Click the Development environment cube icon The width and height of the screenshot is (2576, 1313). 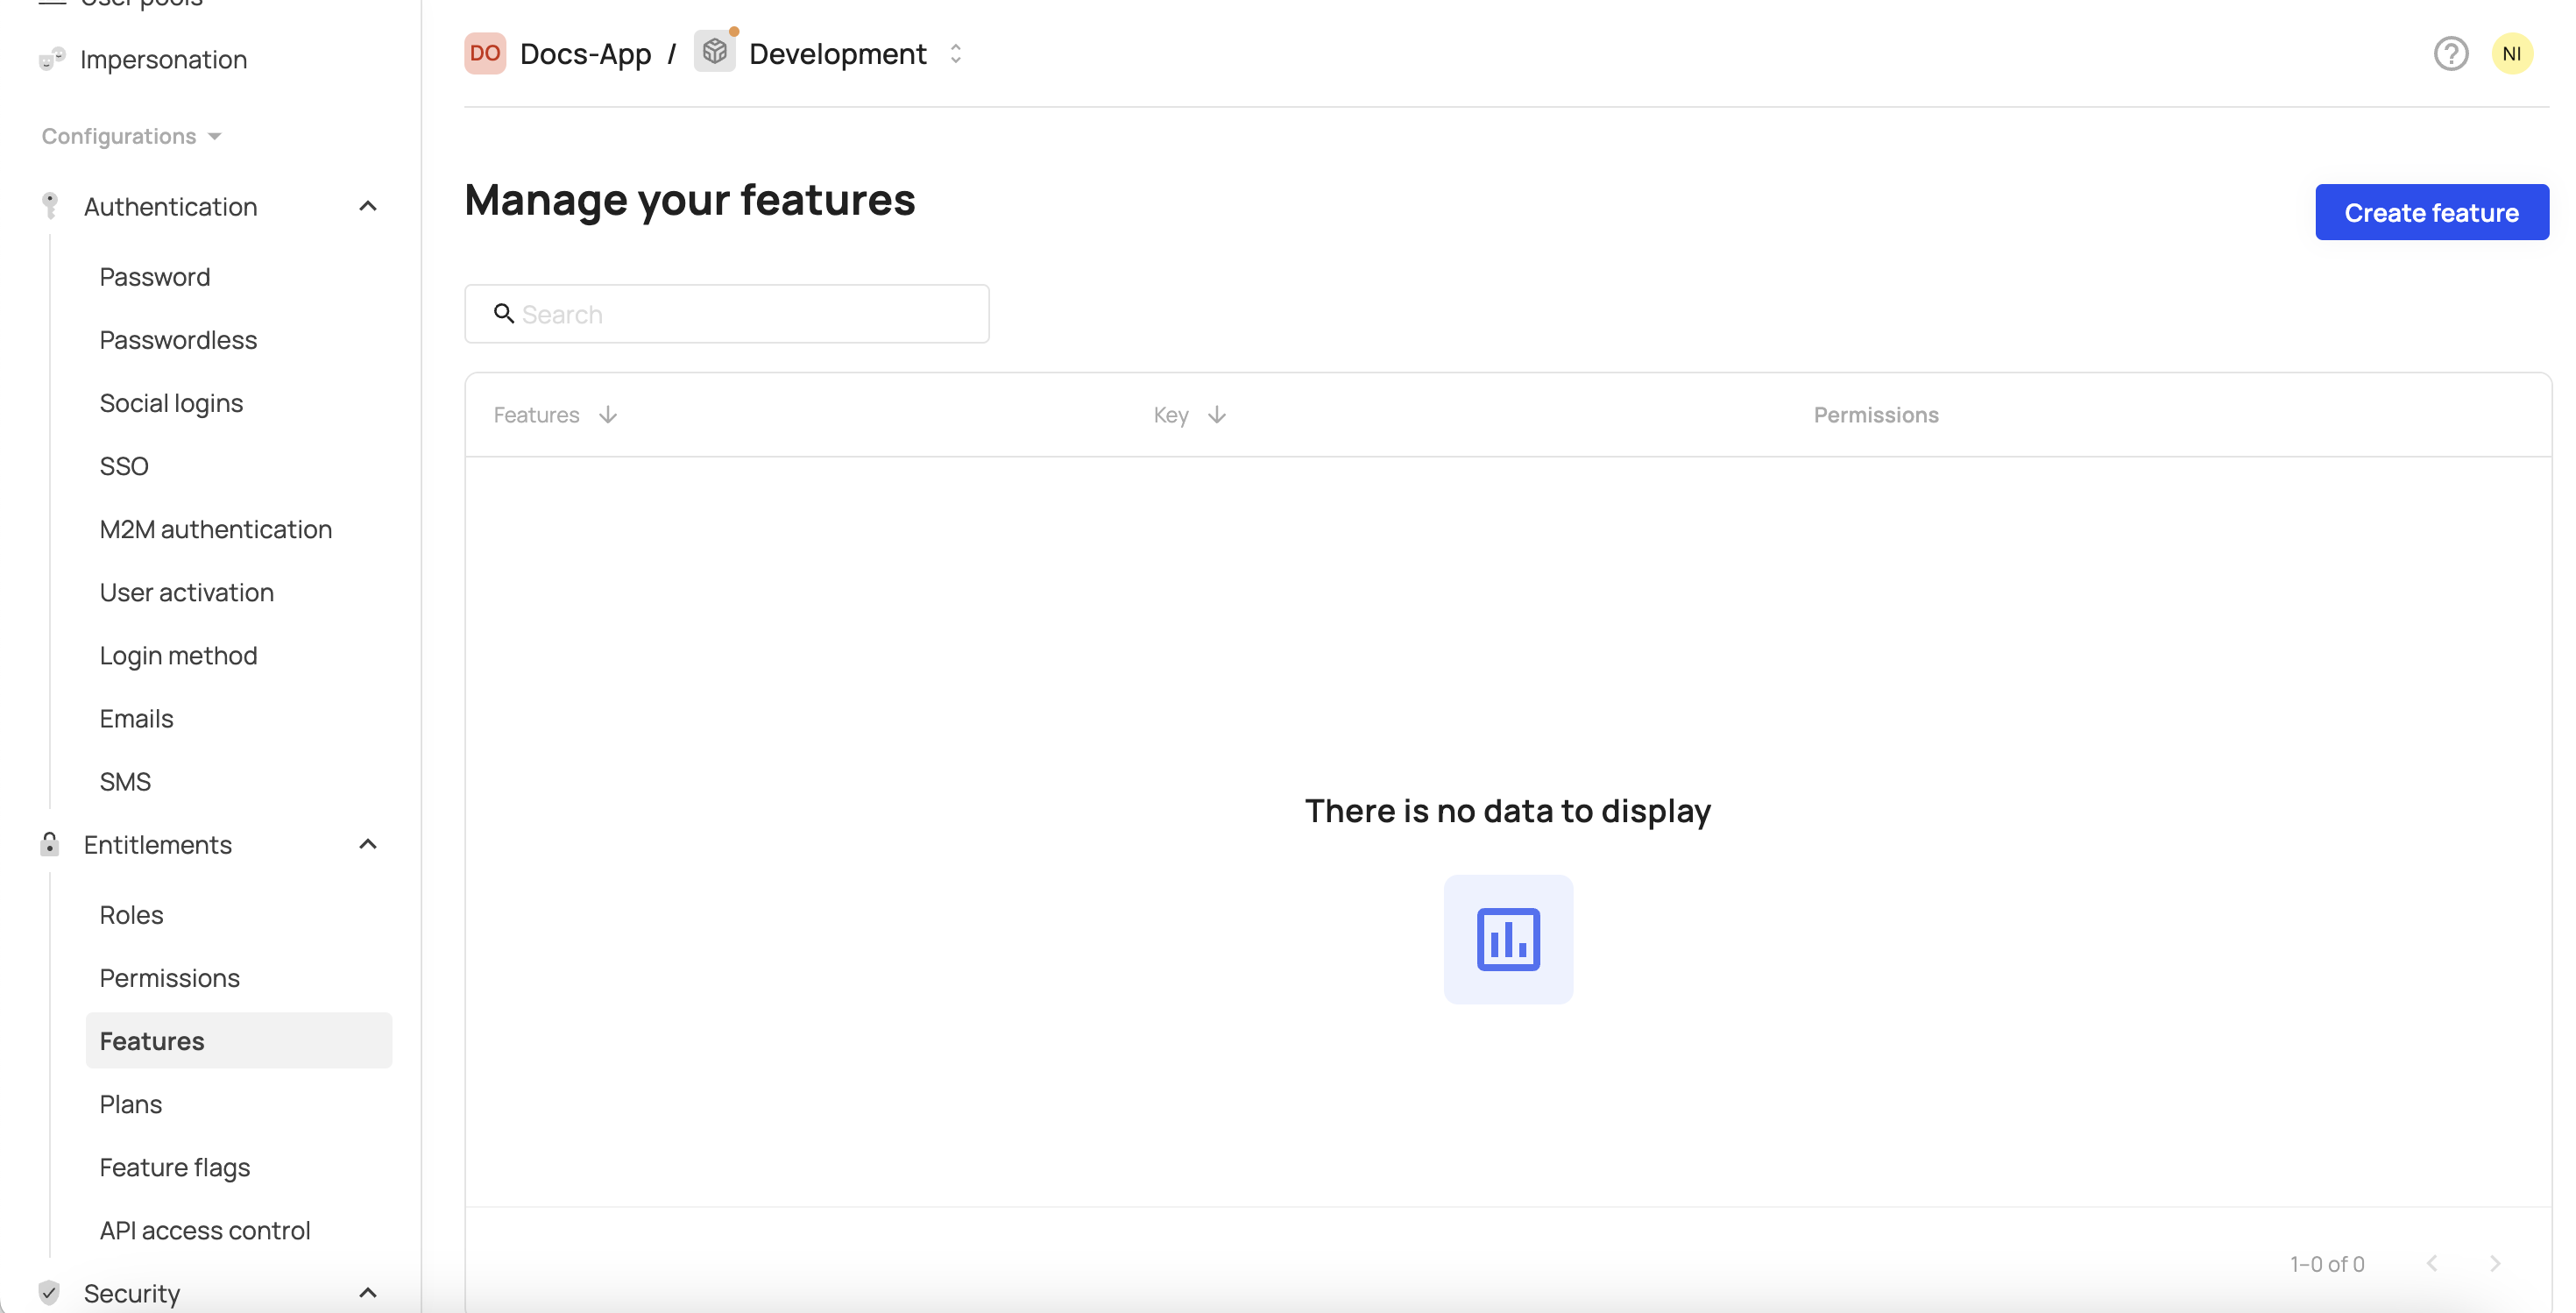point(715,52)
